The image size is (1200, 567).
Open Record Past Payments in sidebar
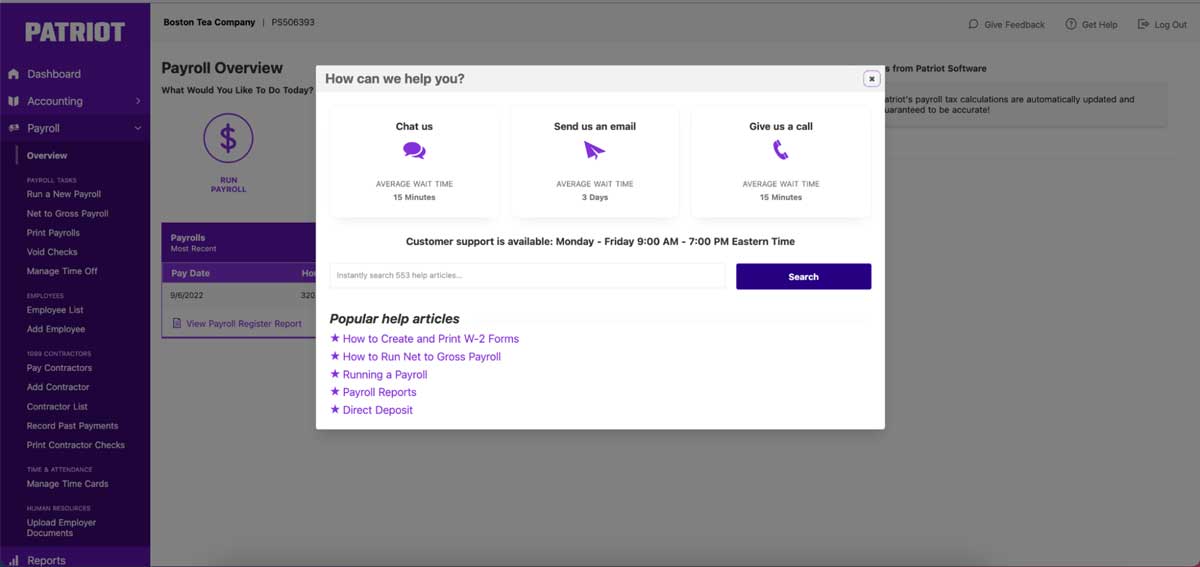tap(72, 426)
